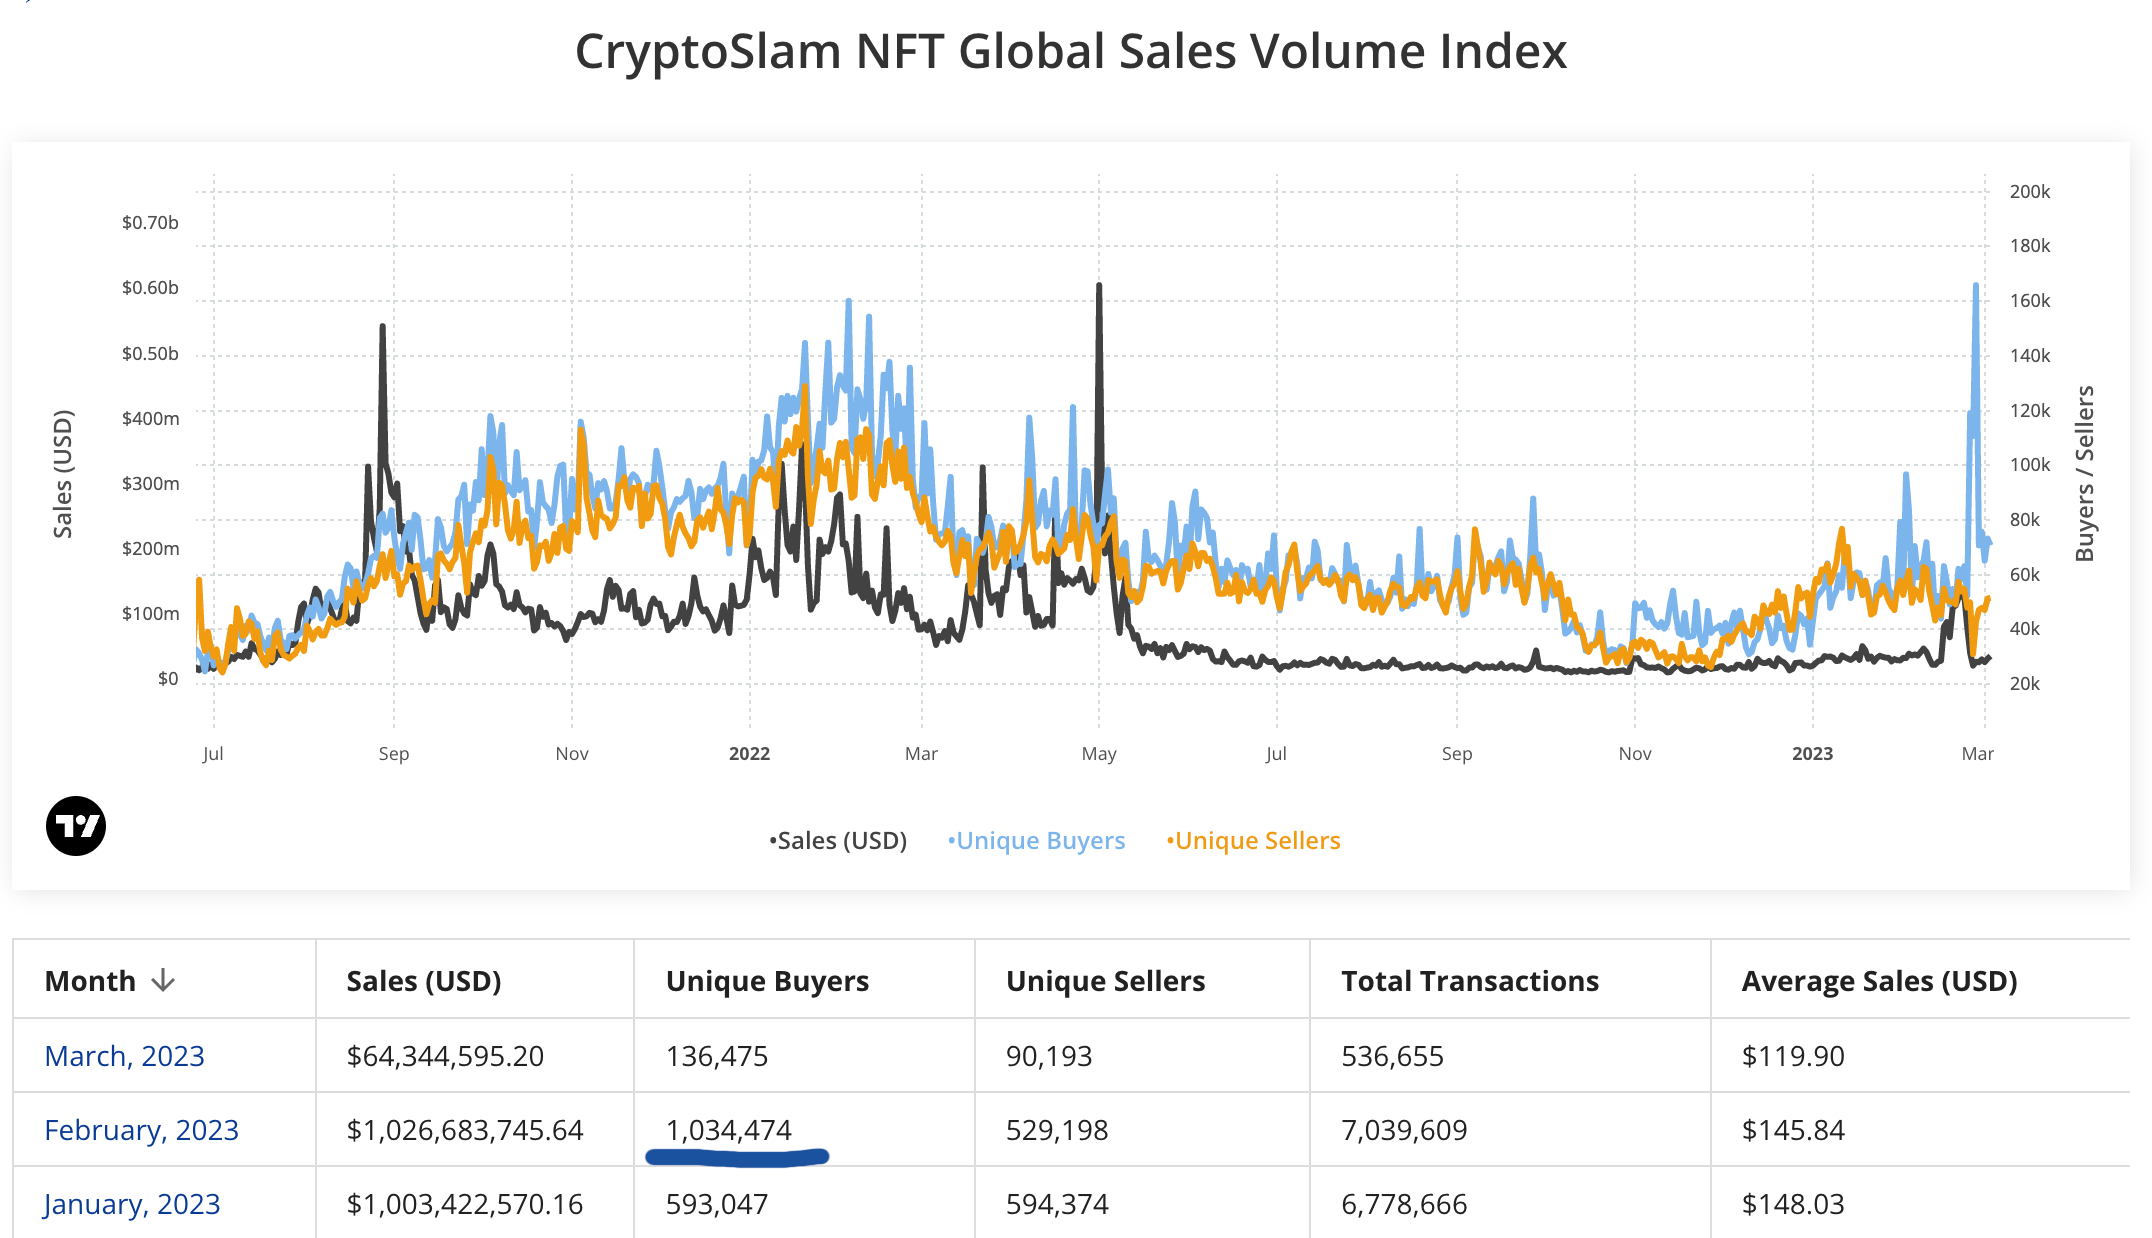Toggle the Unique Sellers legend series

[1253, 841]
